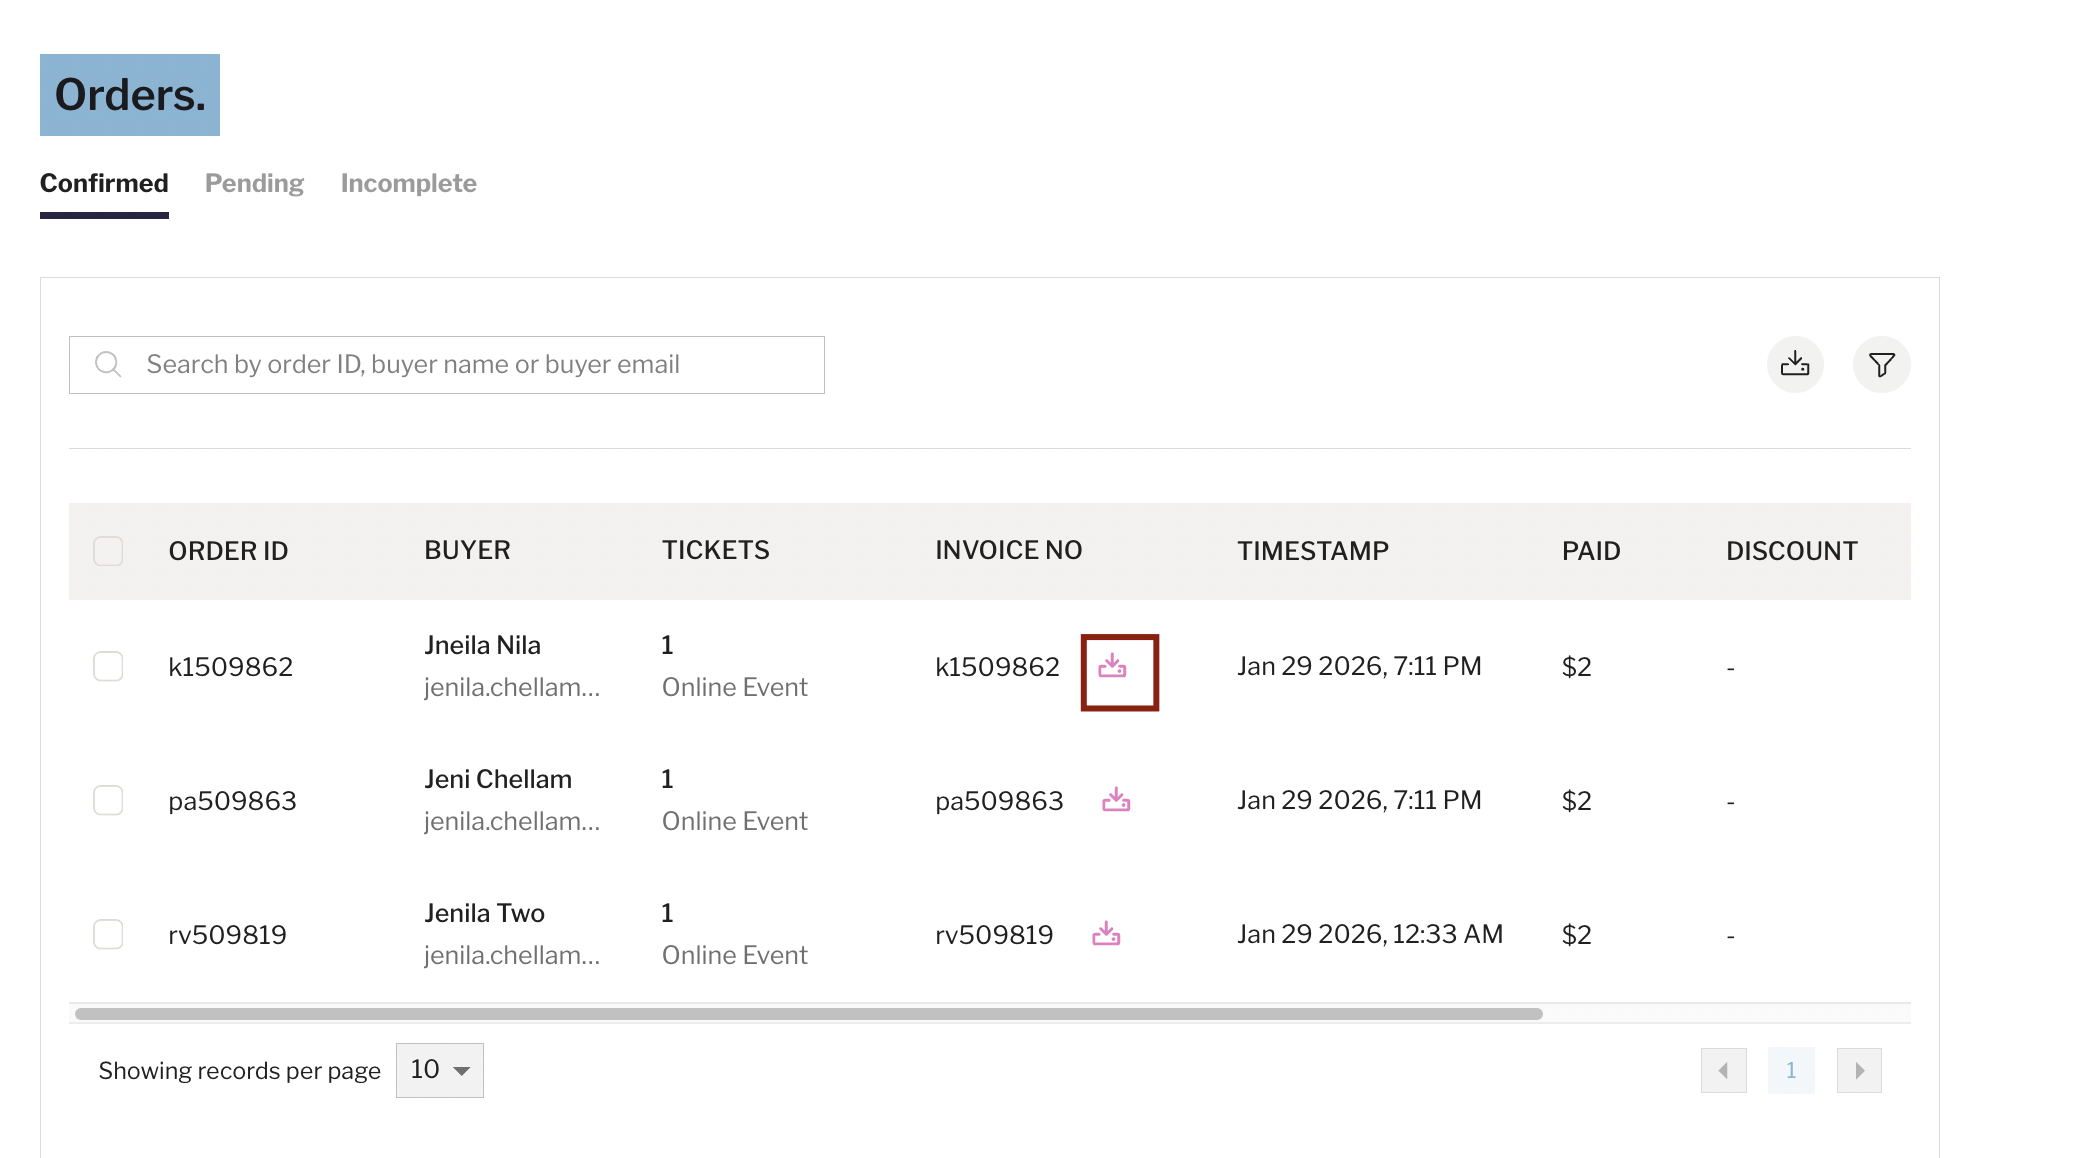
Task: Click the BUYER column header
Action: (467, 550)
